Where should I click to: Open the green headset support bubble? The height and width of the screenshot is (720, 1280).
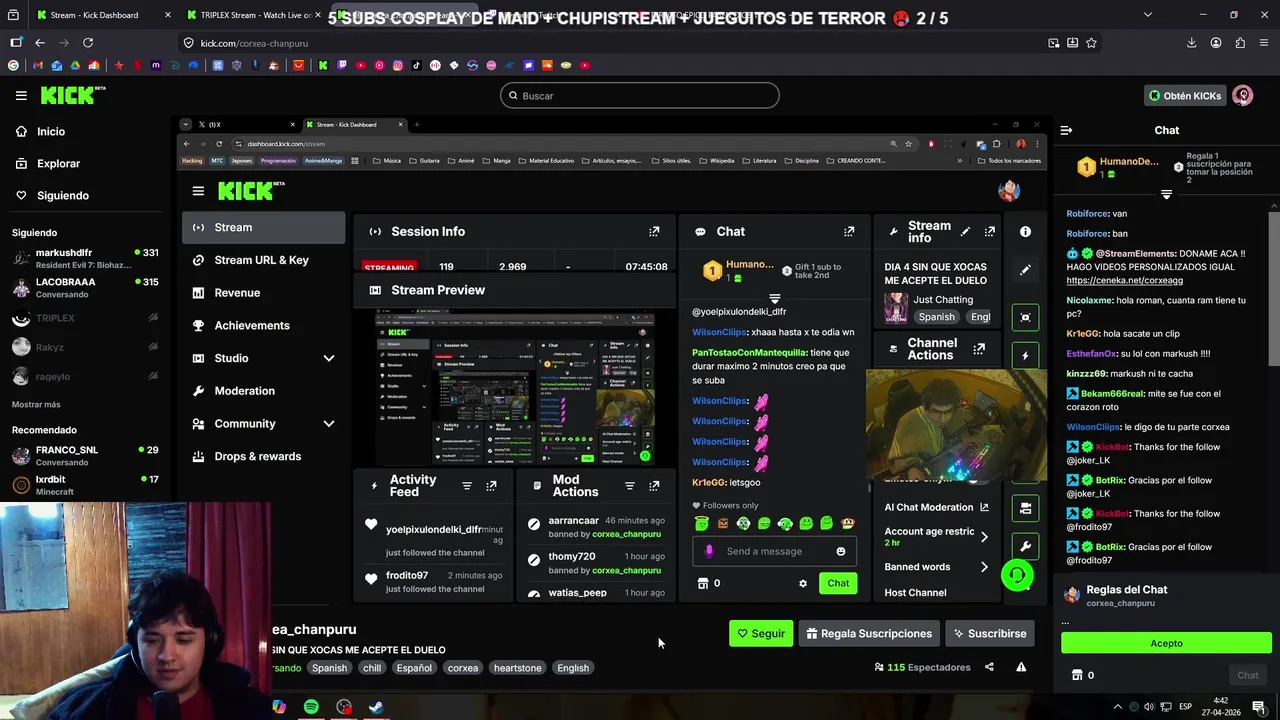1017,575
